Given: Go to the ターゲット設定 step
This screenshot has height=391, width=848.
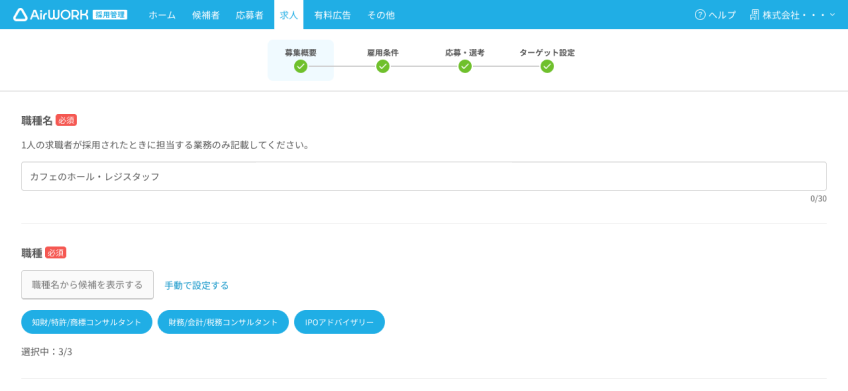Looking at the screenshot, I should (547, 60).
